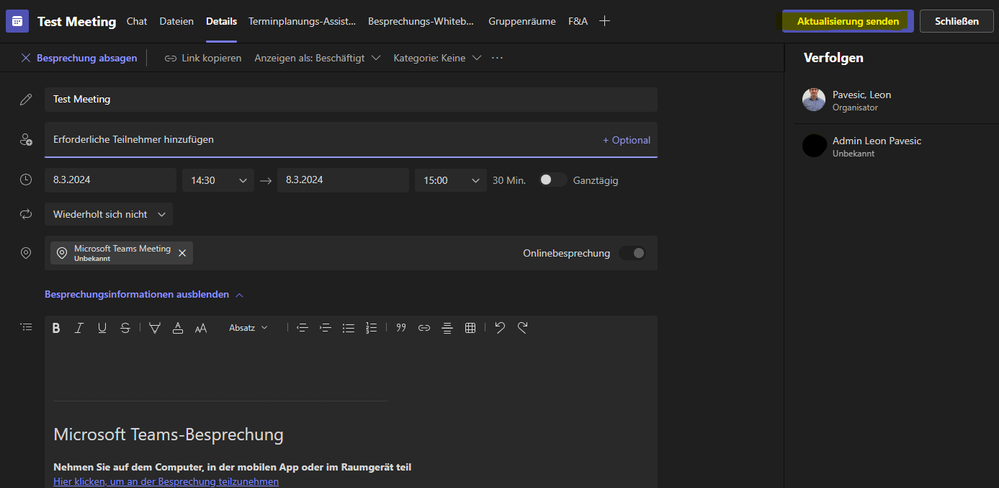Open the font color tool

[x=178, y=327]
